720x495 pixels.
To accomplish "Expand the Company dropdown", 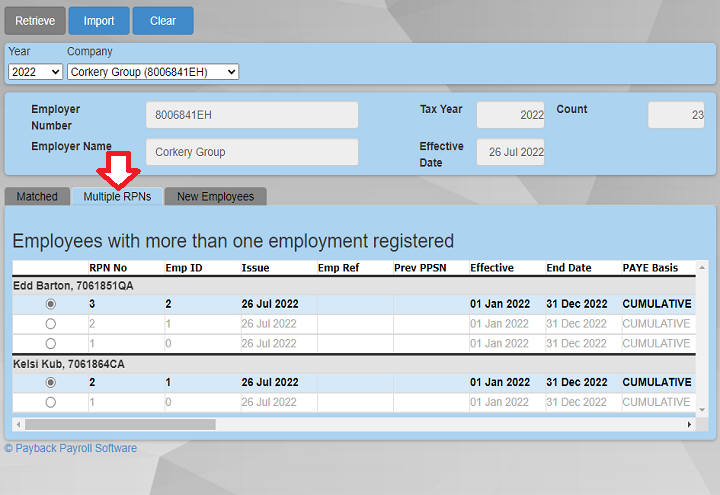I will pos(153,72).
